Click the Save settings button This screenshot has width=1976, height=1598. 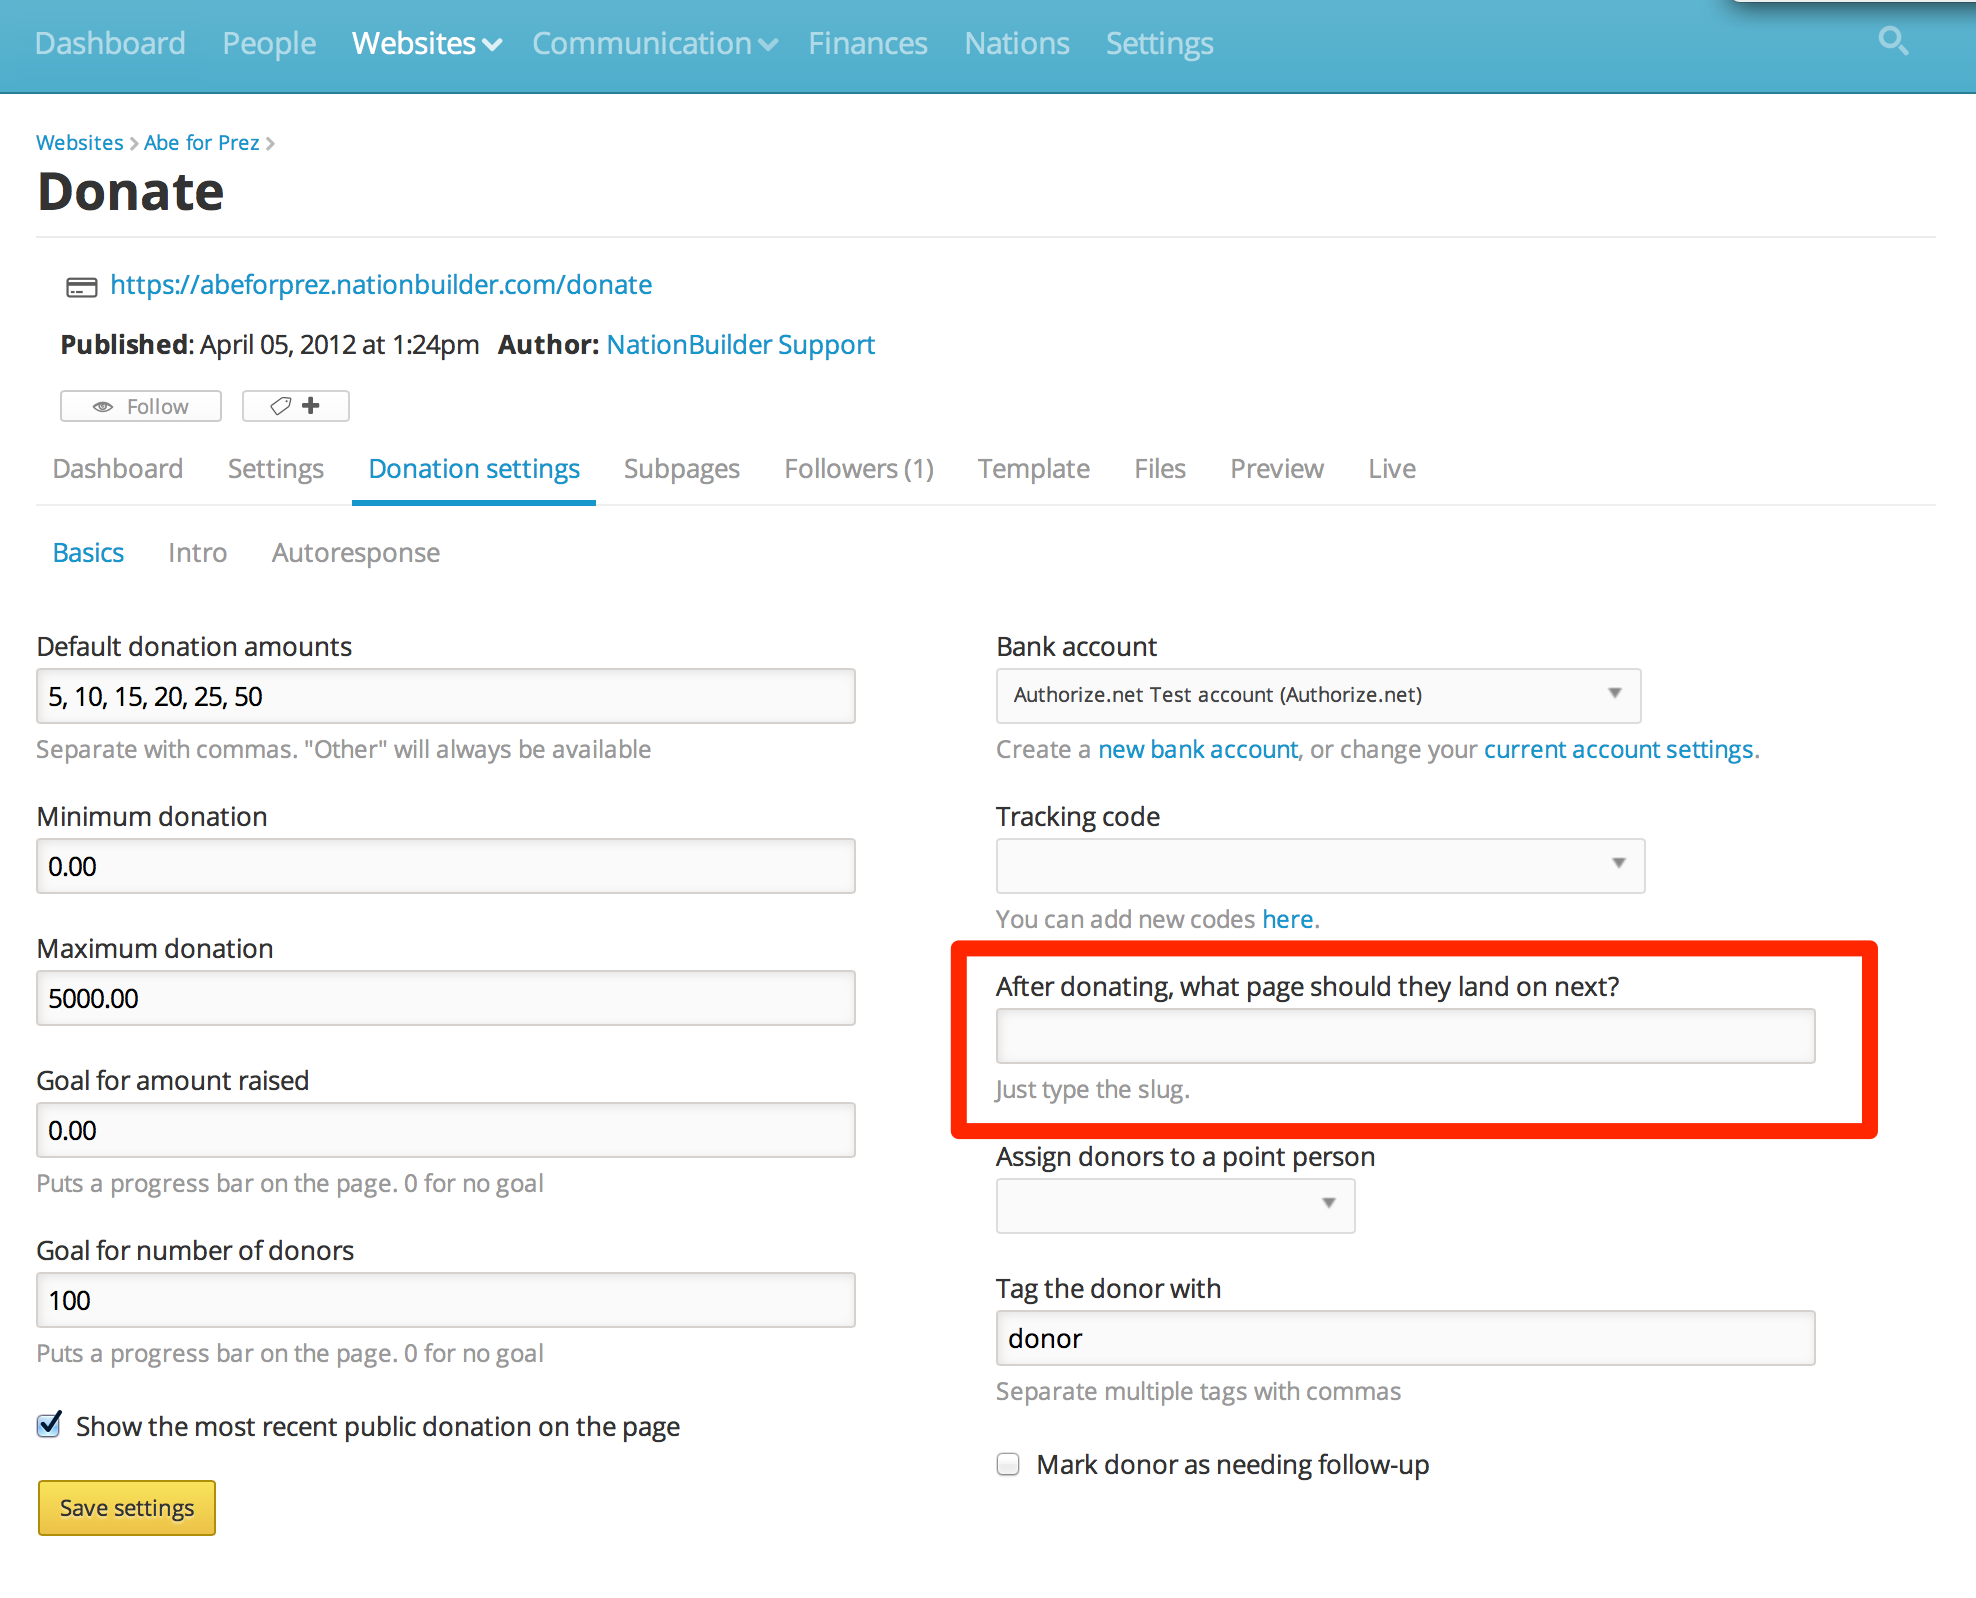click(x=127, y=1507)
